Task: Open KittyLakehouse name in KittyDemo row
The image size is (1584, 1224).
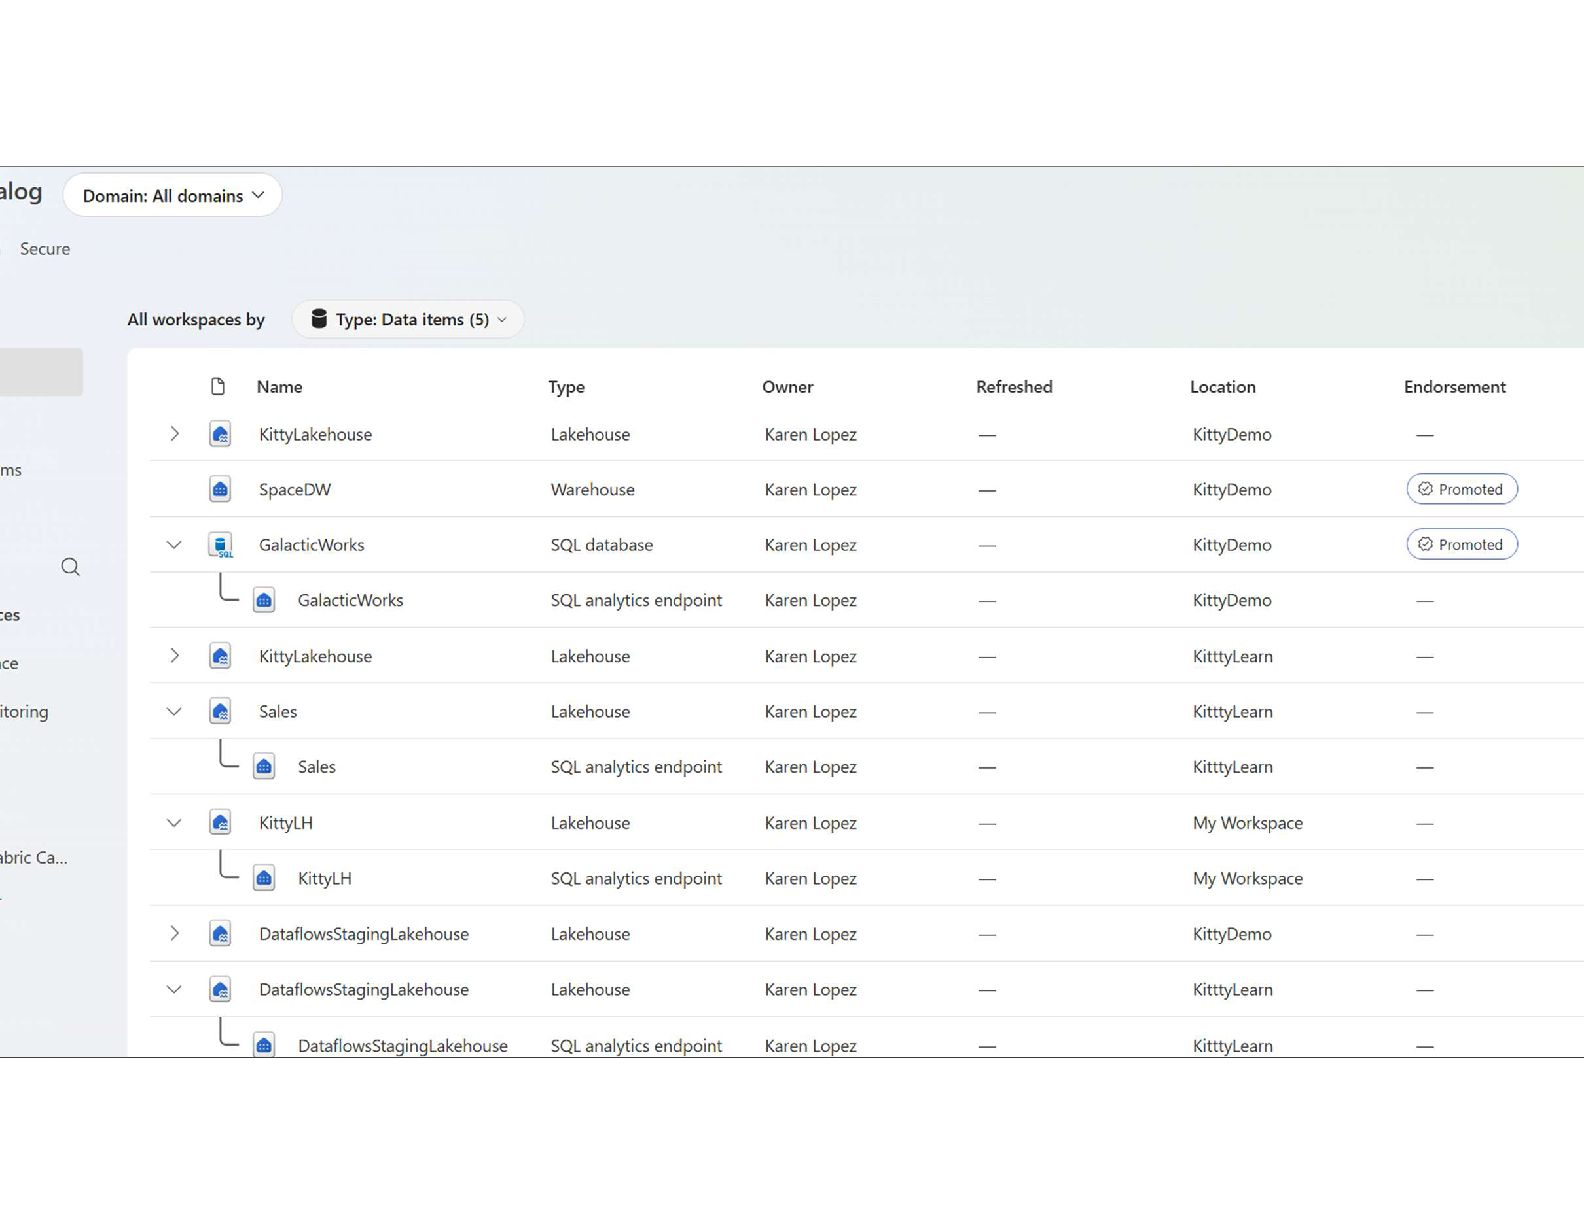Action: (x=316, y=435)
